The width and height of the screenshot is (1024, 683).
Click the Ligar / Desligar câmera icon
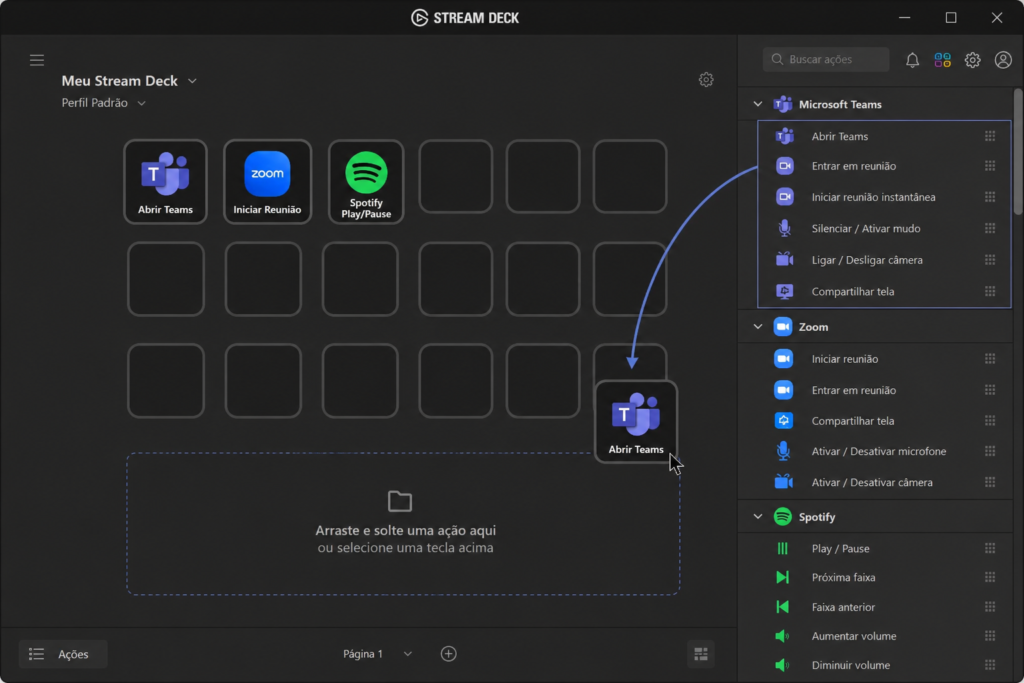pos(784,259)
